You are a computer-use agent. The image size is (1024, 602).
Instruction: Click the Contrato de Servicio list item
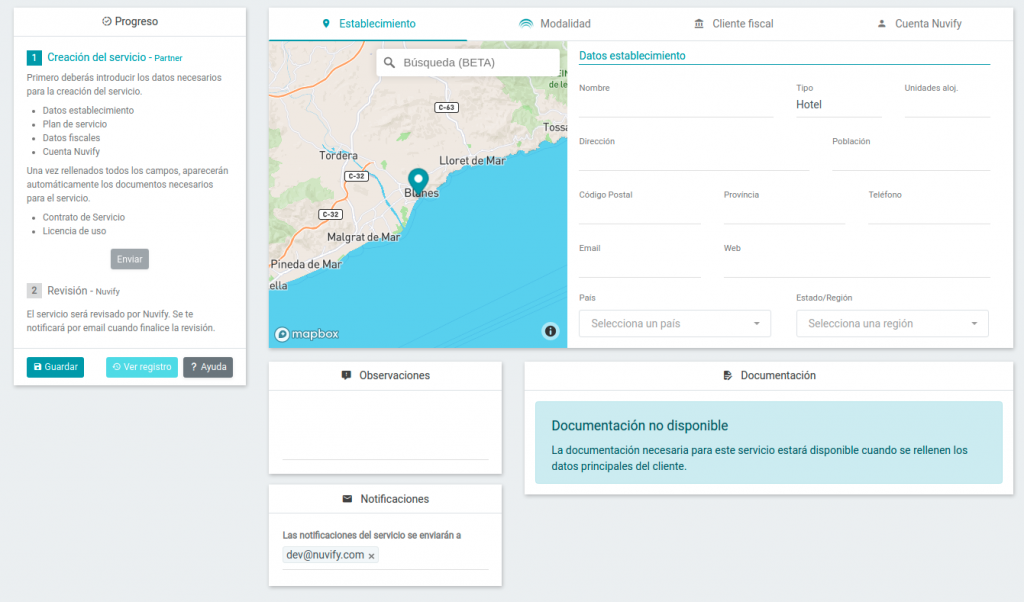(84, 217)
